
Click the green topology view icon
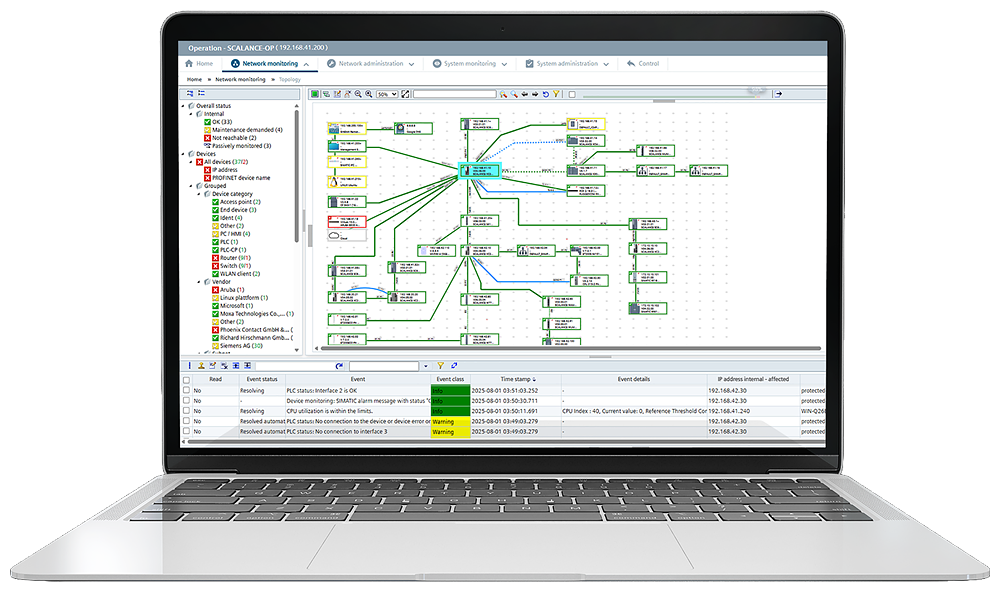coord(315,94)
